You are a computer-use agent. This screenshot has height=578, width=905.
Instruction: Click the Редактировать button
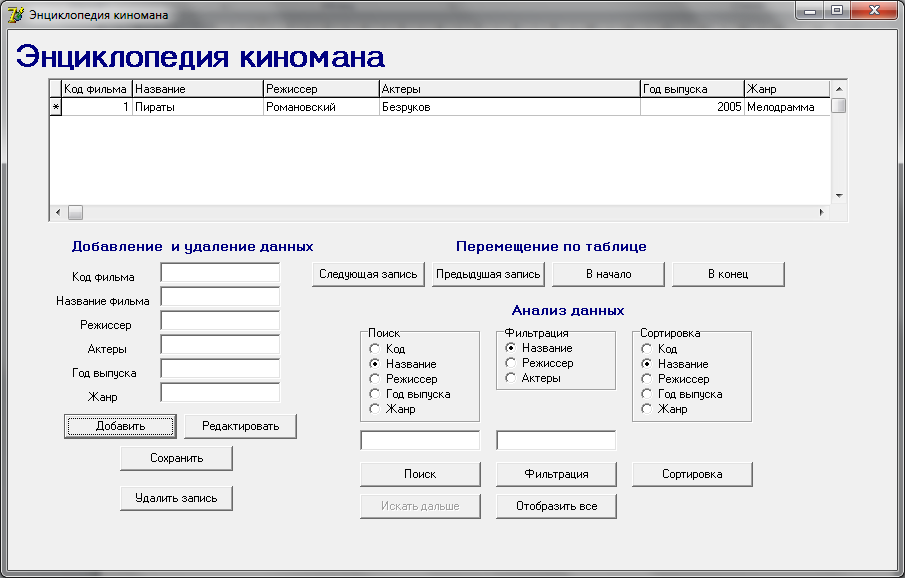point(240,426)
